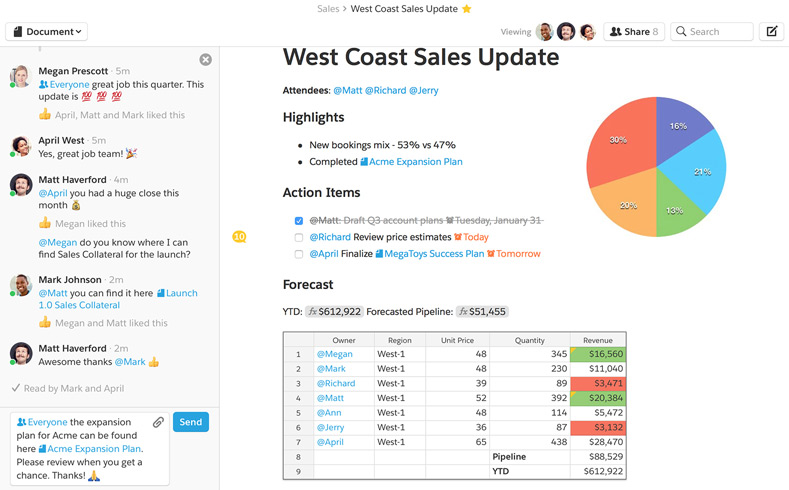The height and width of the screenshot is (490, 789).
Task: Click the Share button
Action: [x=634, y=32]
